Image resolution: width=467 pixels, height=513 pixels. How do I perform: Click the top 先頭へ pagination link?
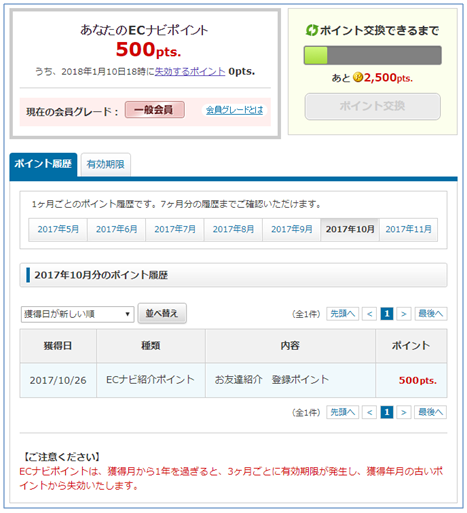click(x=342, y=314)
